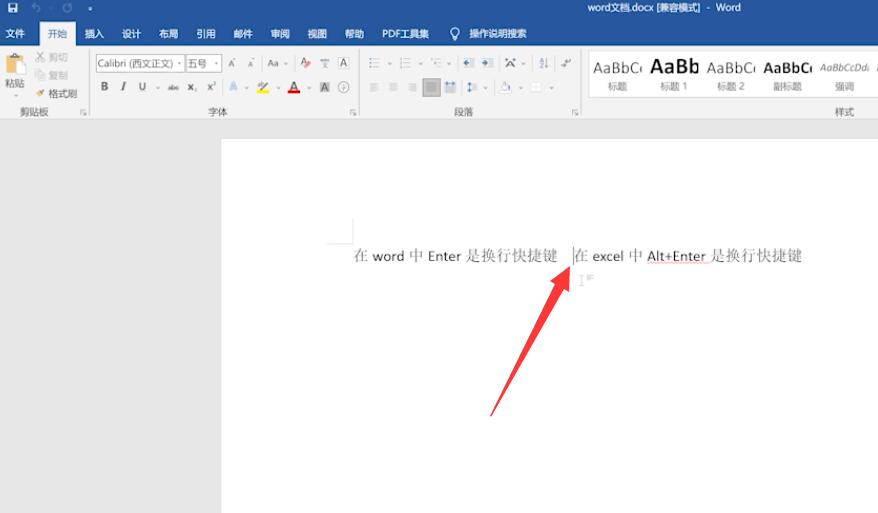This screenshot has height=513, width=878.
Task: Click the clear formatting icon
Action: (x=305, y=63)
